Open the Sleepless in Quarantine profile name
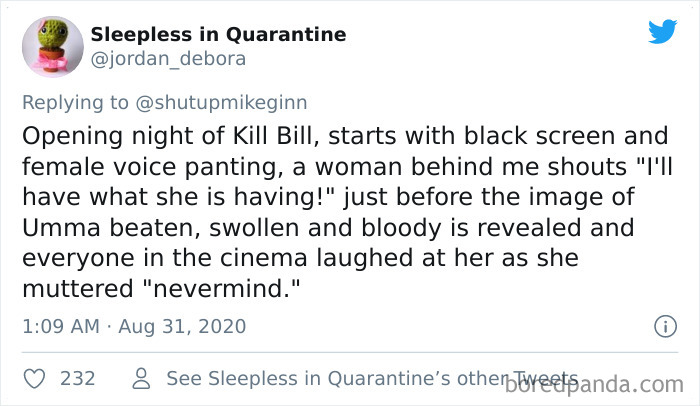This screenshot has height=406, width=700. coord(218,35)
